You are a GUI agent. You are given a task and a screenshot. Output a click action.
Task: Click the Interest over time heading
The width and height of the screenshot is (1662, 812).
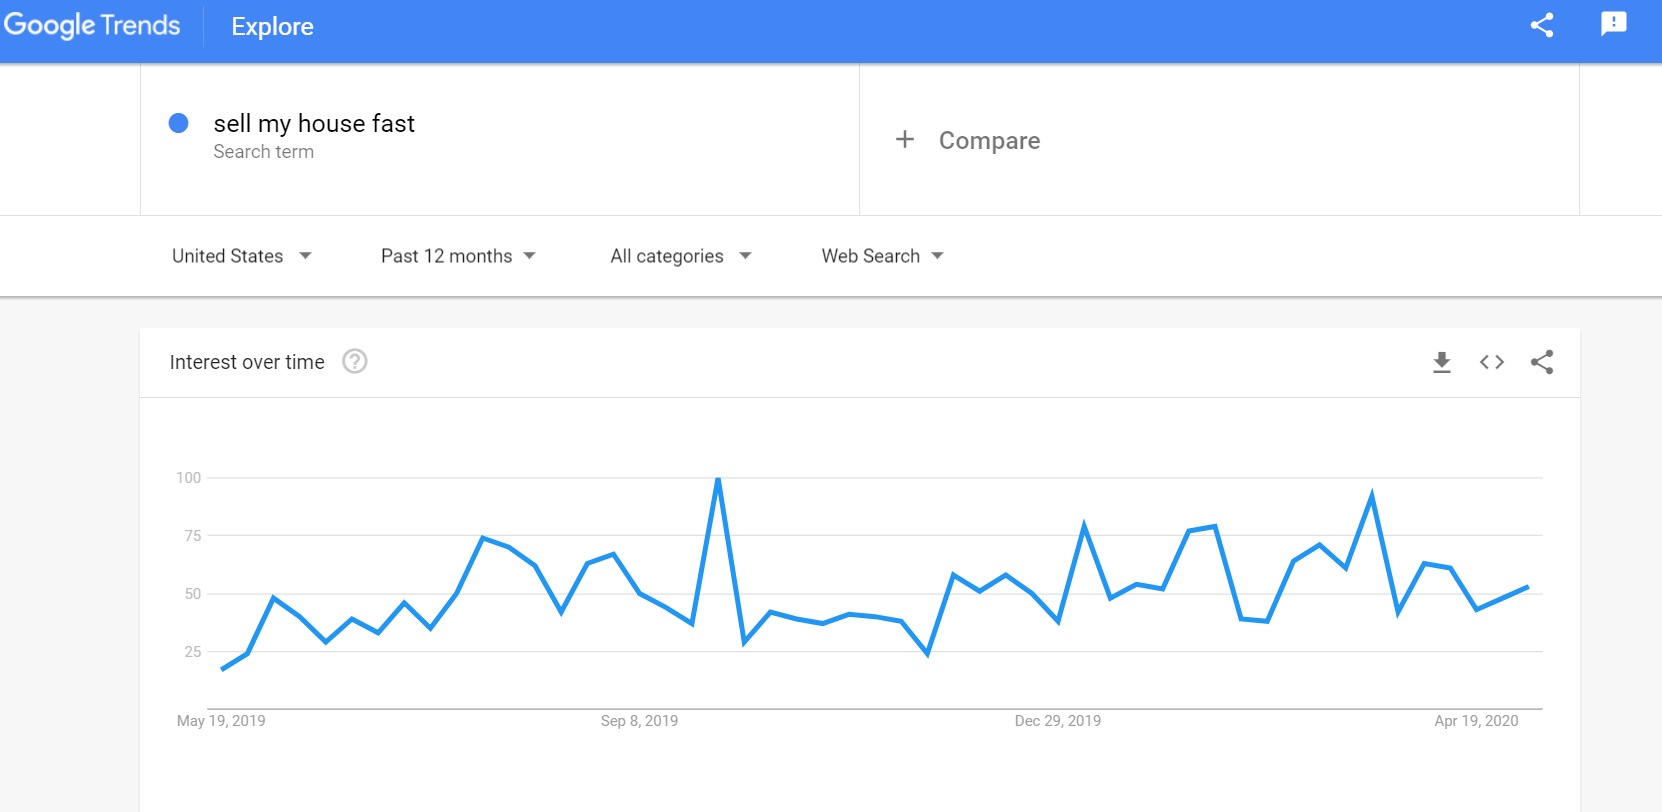(247, 362)
